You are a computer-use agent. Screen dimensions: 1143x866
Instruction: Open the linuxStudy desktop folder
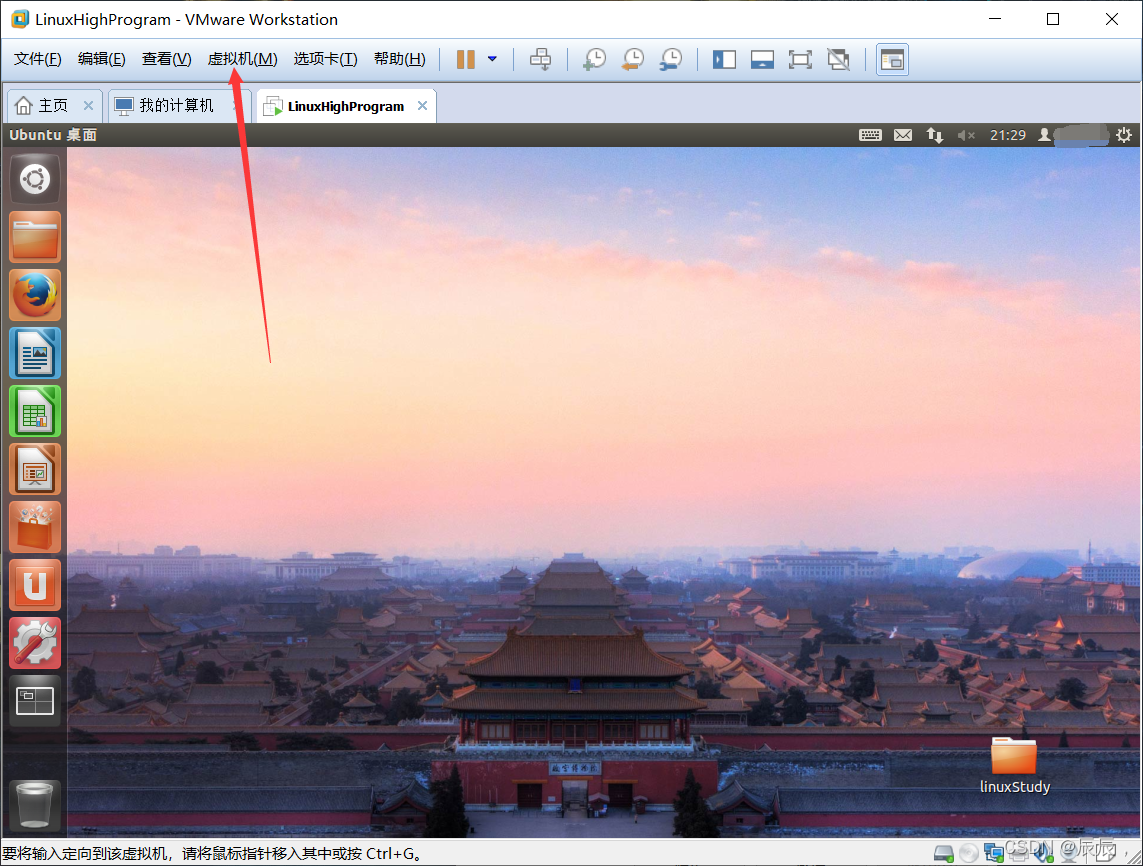[x=1015, y=765]
